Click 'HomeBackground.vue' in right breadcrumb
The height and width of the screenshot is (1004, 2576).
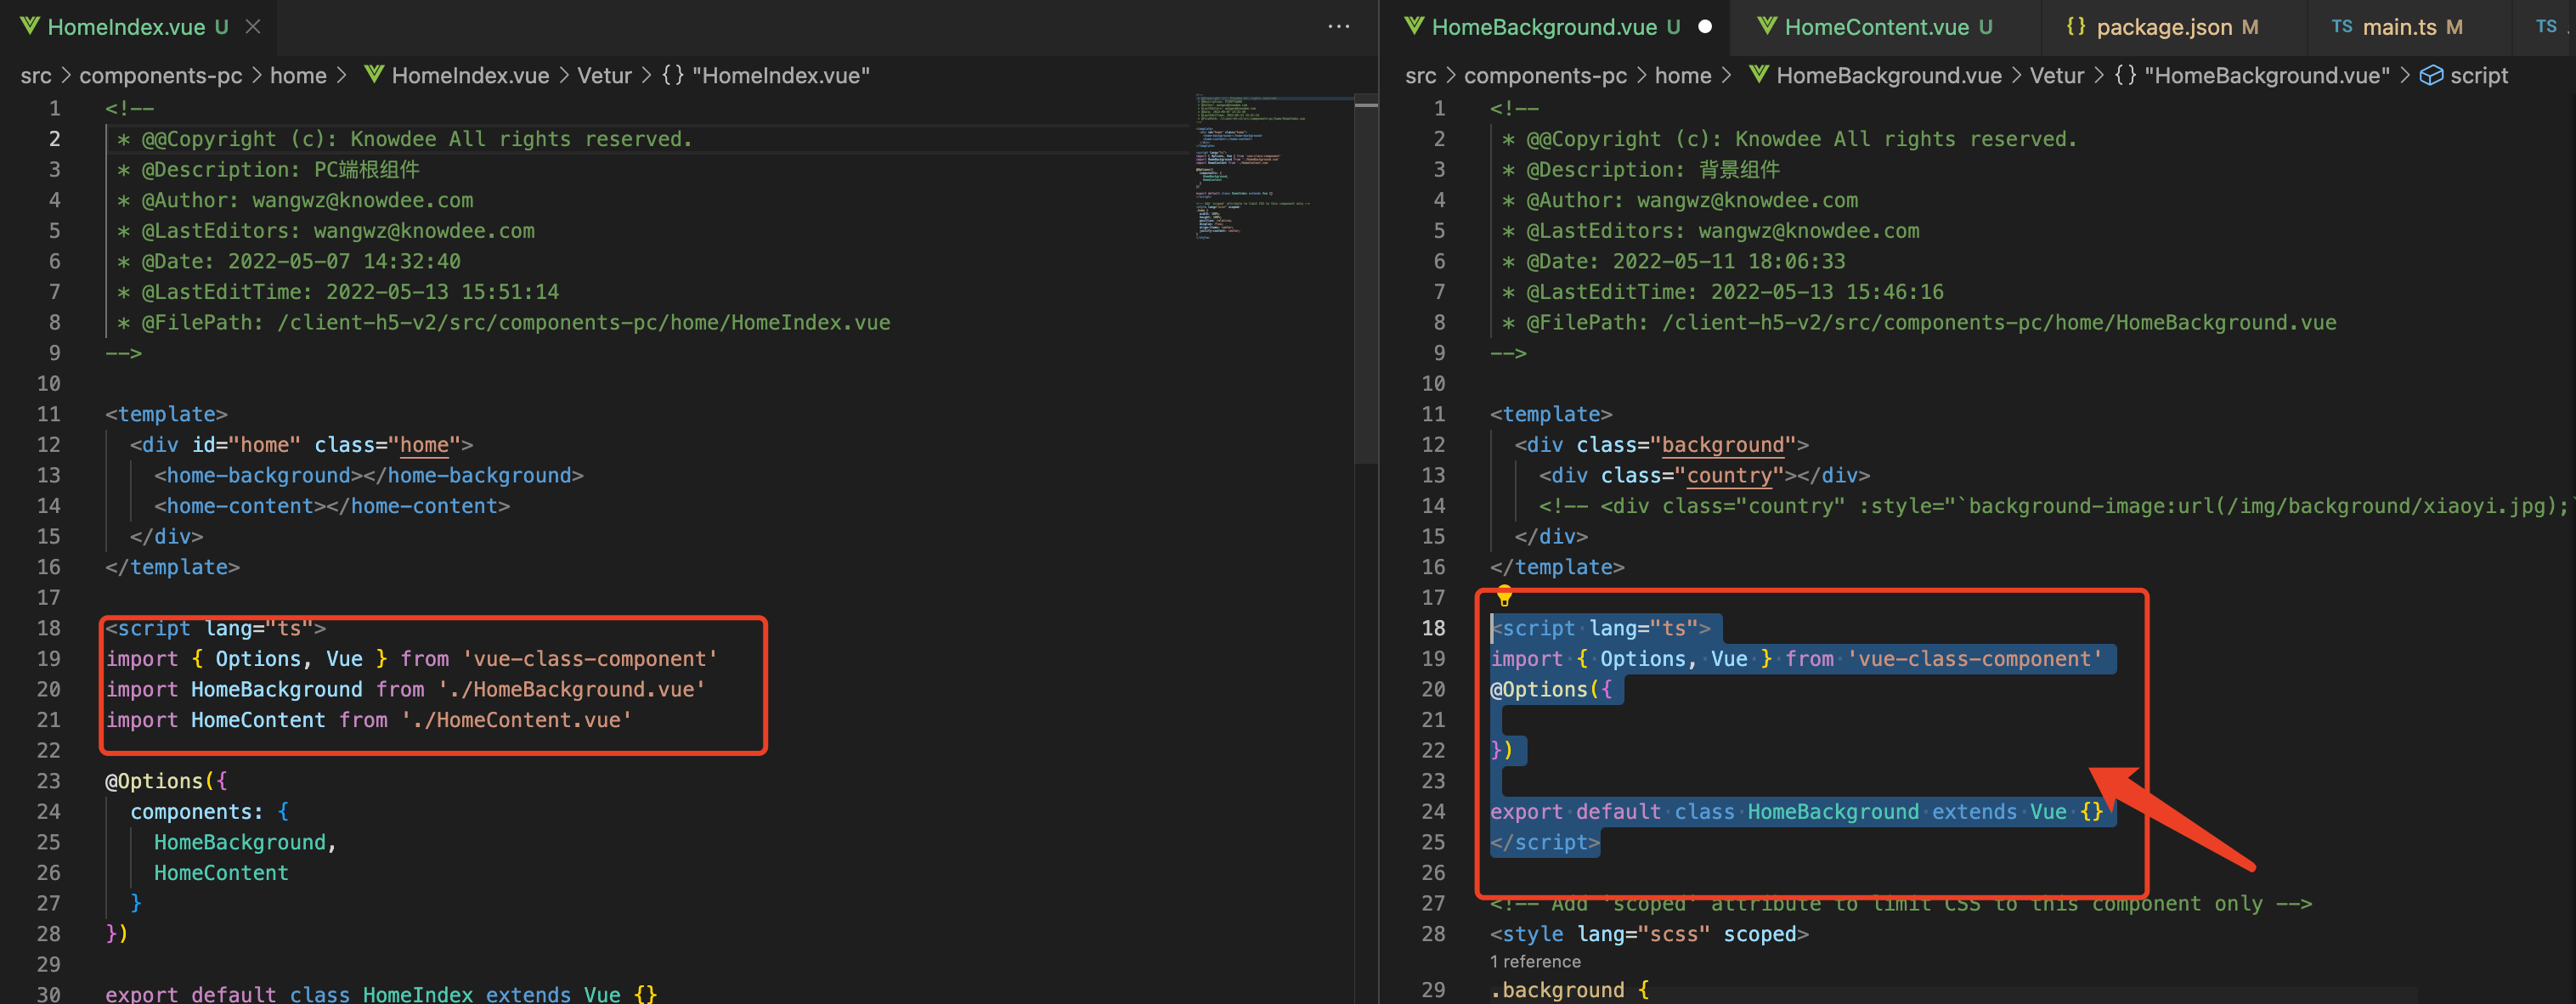pos(1888,76)
